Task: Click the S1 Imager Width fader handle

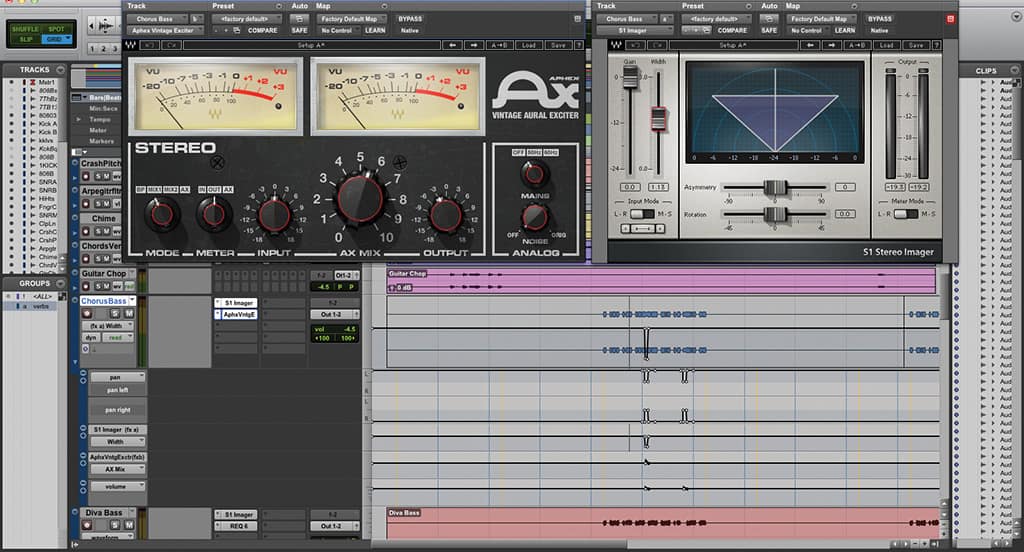Action: [x=658, y=119]
